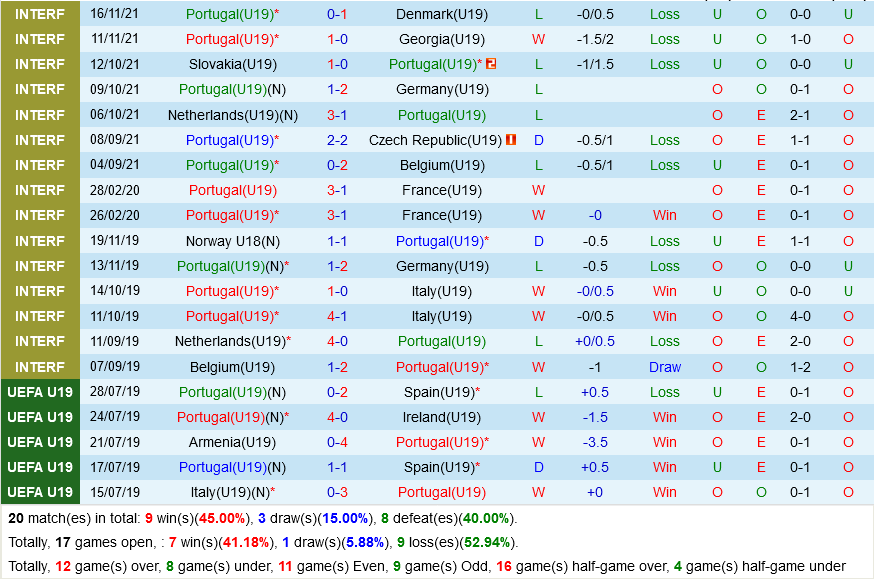The width and height of the screenshot is (874, 579).
Task: Click the 4-0 score against Ireland
Action: (x=337, y=417)
